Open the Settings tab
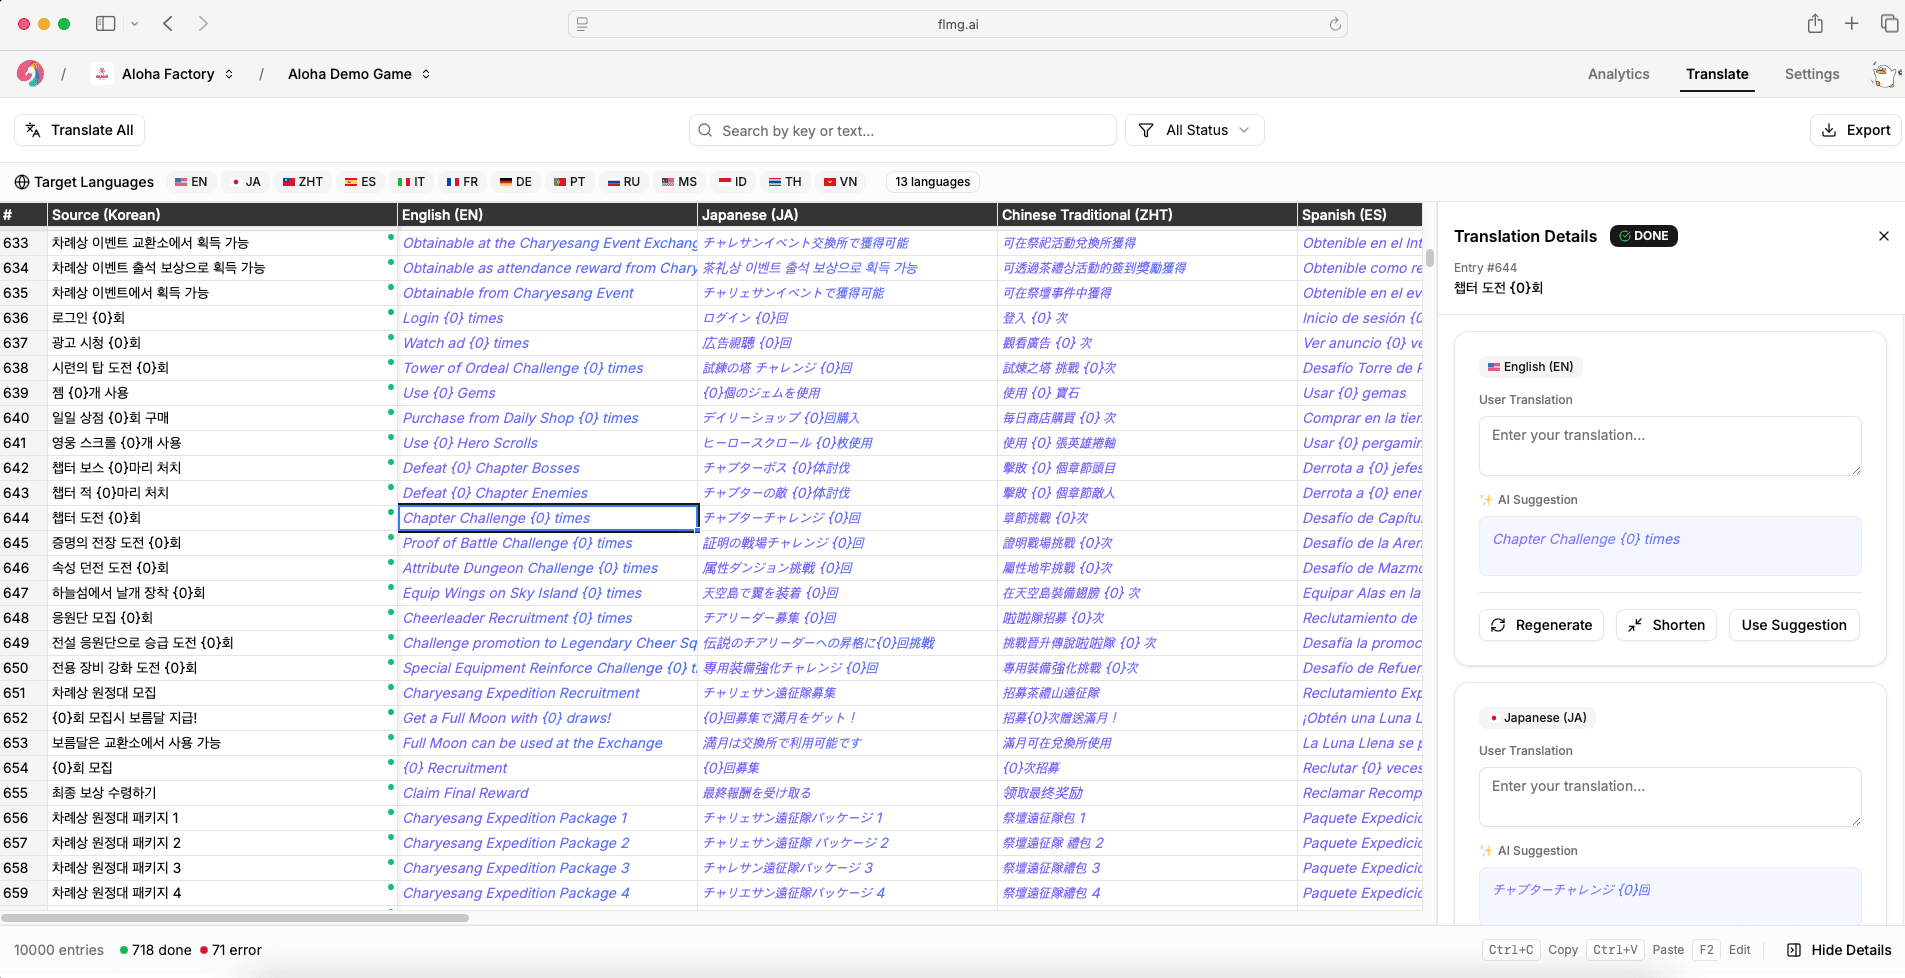 [x=1811, y=74]
